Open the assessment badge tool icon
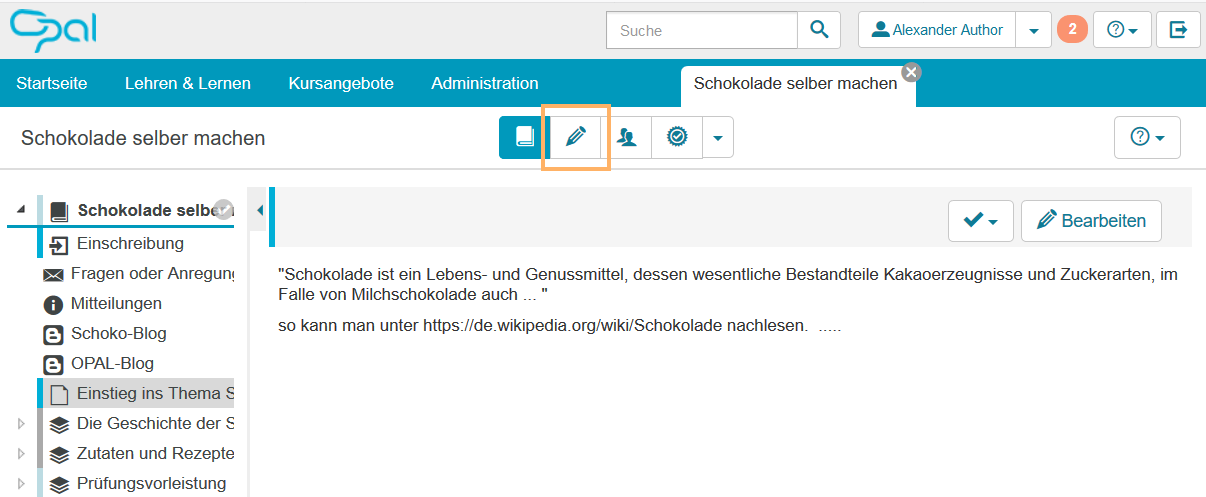 (677, 137)
